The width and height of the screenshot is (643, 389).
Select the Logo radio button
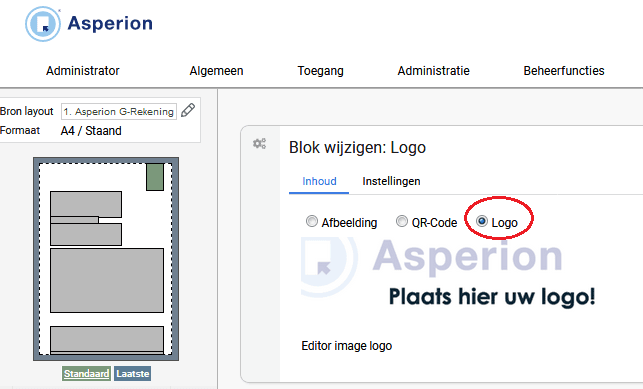(x=481, y=221)
